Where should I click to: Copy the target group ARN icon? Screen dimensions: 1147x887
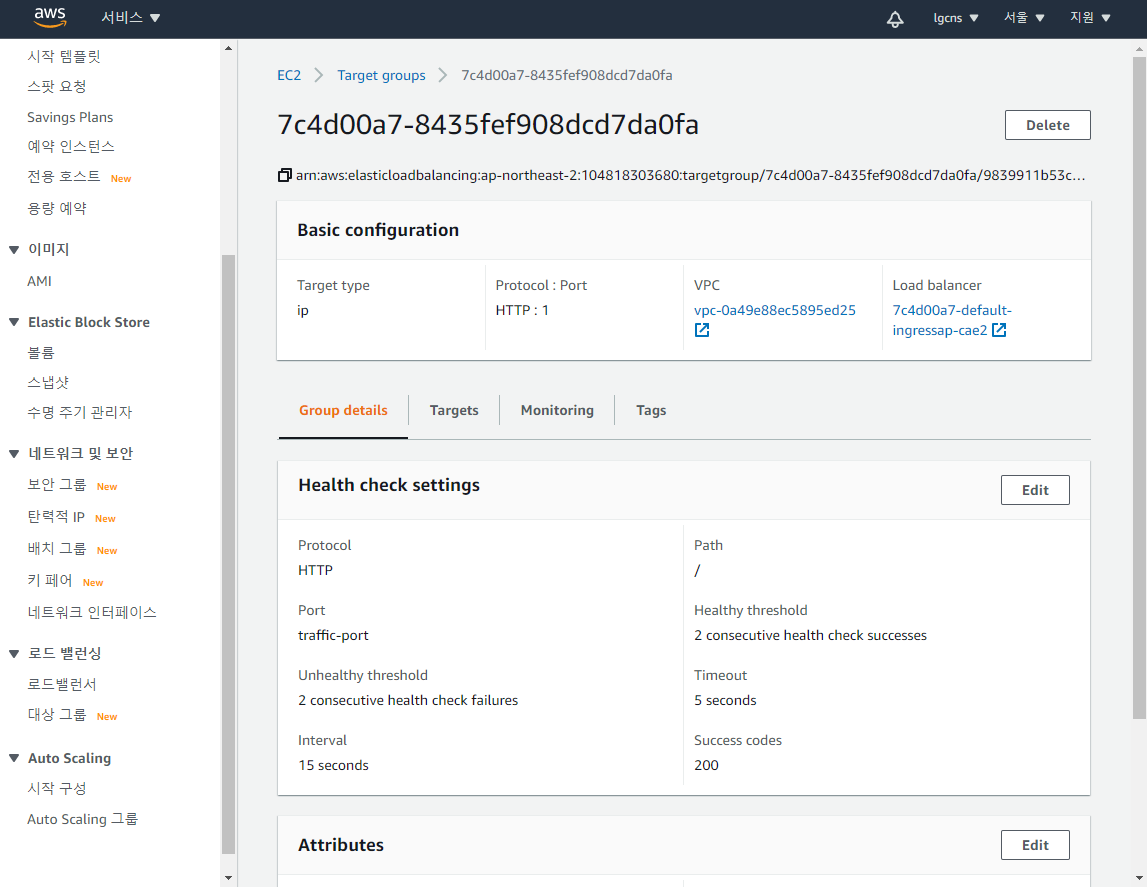[x=285, y=175]
